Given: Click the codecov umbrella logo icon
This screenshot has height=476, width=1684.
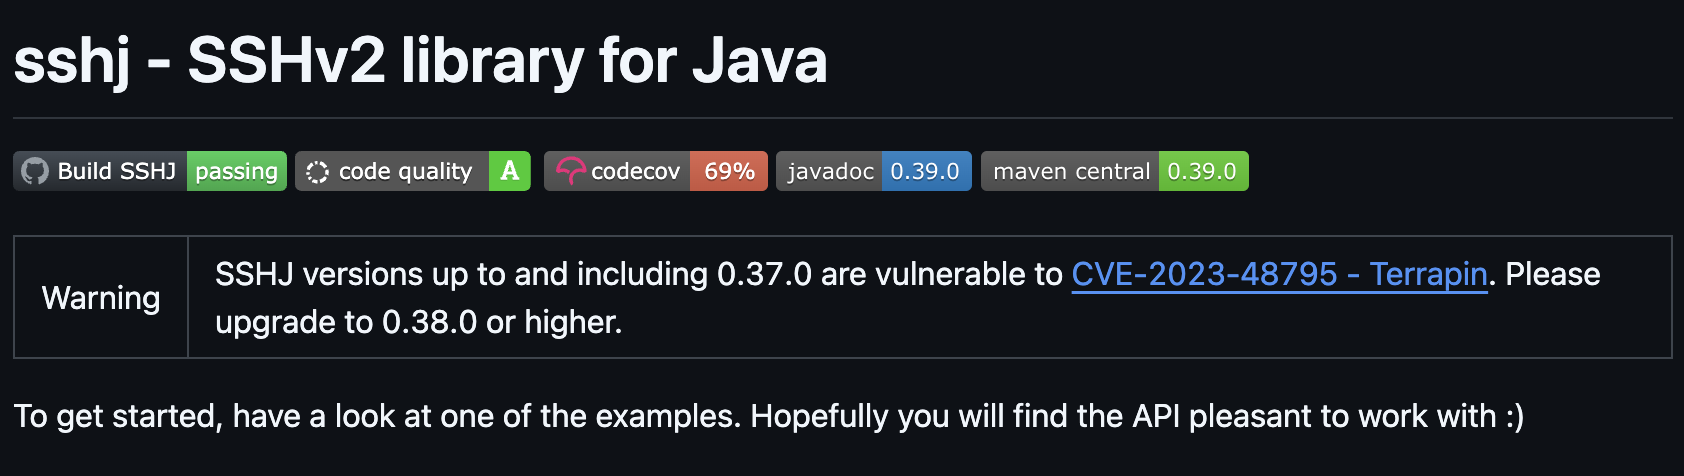Looking at the screenshot, I should [570, 172].
